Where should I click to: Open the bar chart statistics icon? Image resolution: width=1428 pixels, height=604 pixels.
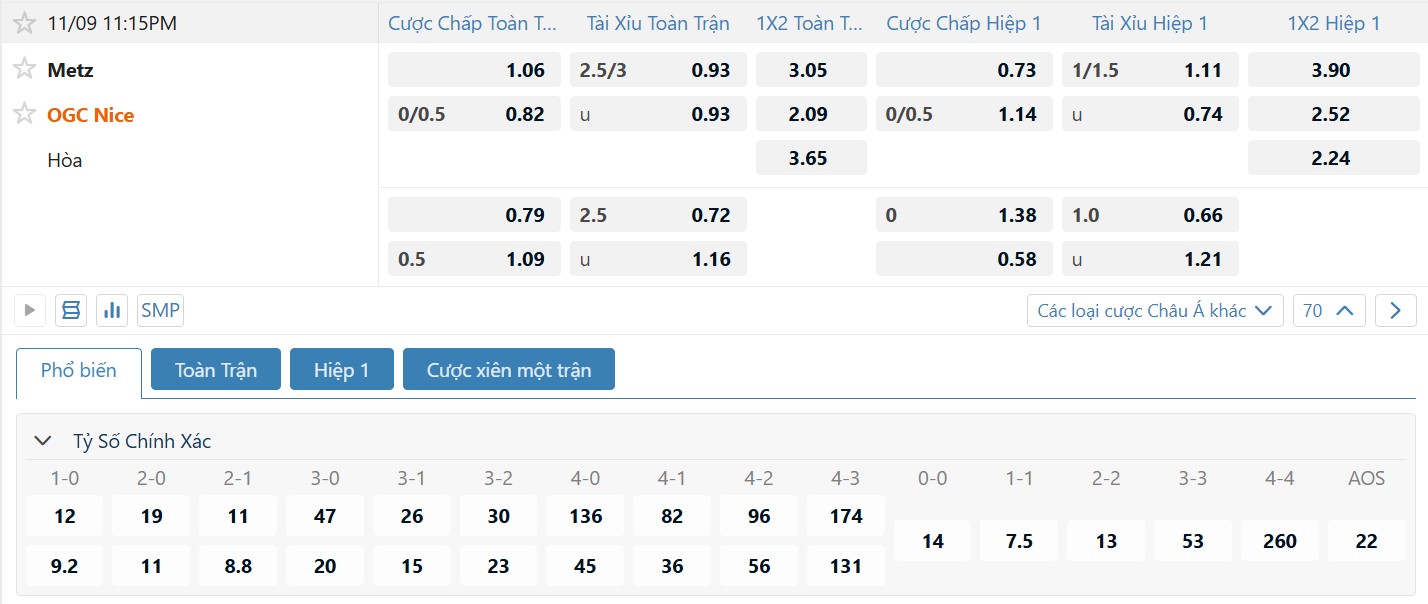coord(112,310)
